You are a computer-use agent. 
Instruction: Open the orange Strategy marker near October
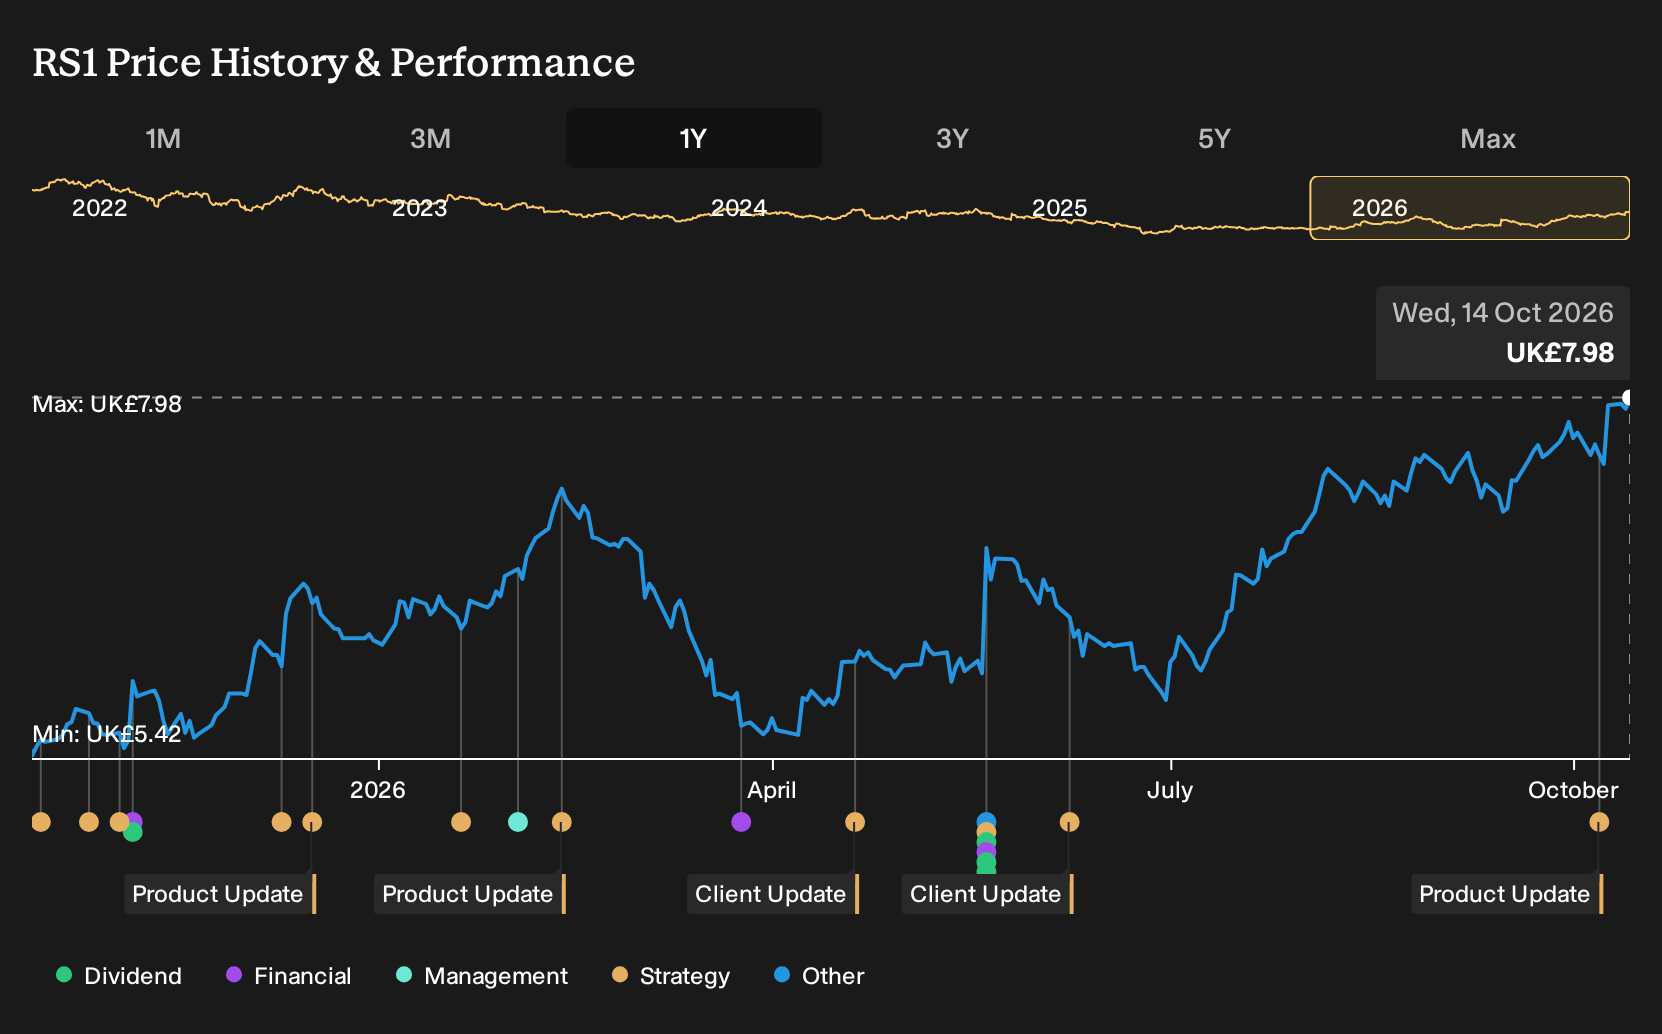tap(1599, 822)
